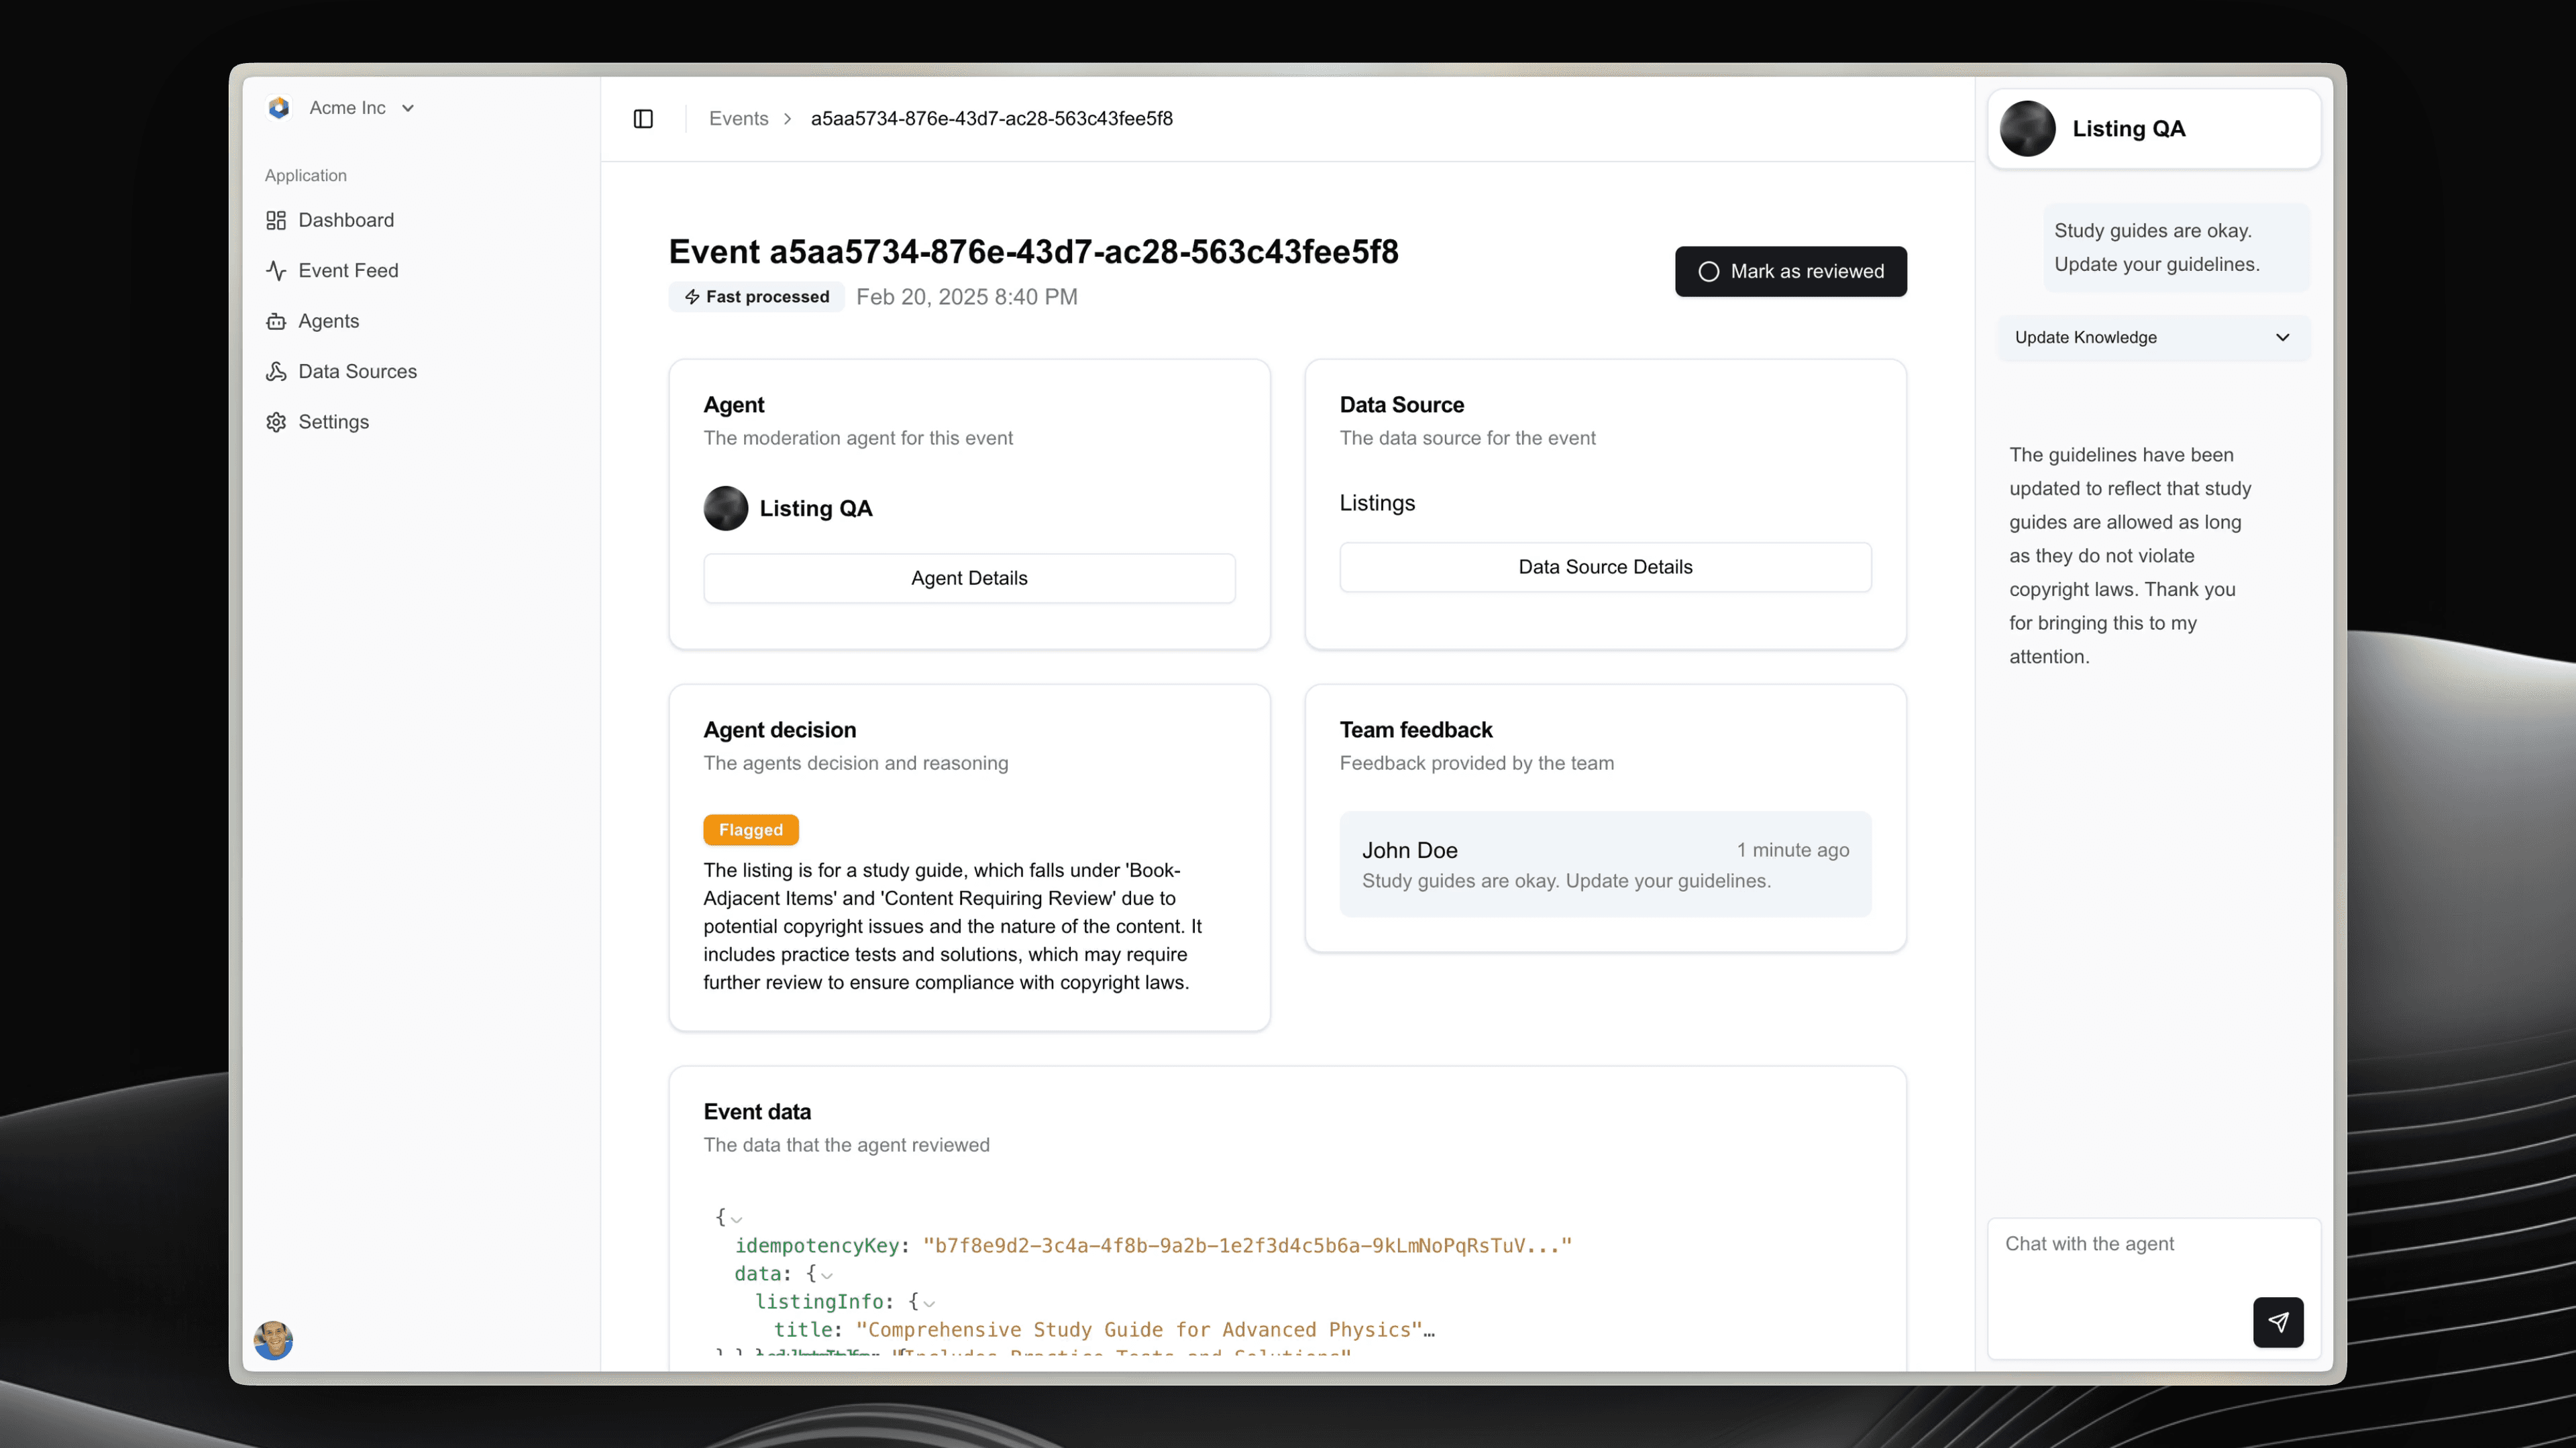Collapse the data JSON node

pyautogui.click(x=826, y=1275)
